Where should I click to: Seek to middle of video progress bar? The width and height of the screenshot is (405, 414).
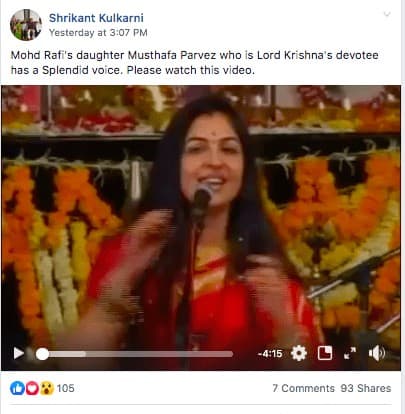134,354
